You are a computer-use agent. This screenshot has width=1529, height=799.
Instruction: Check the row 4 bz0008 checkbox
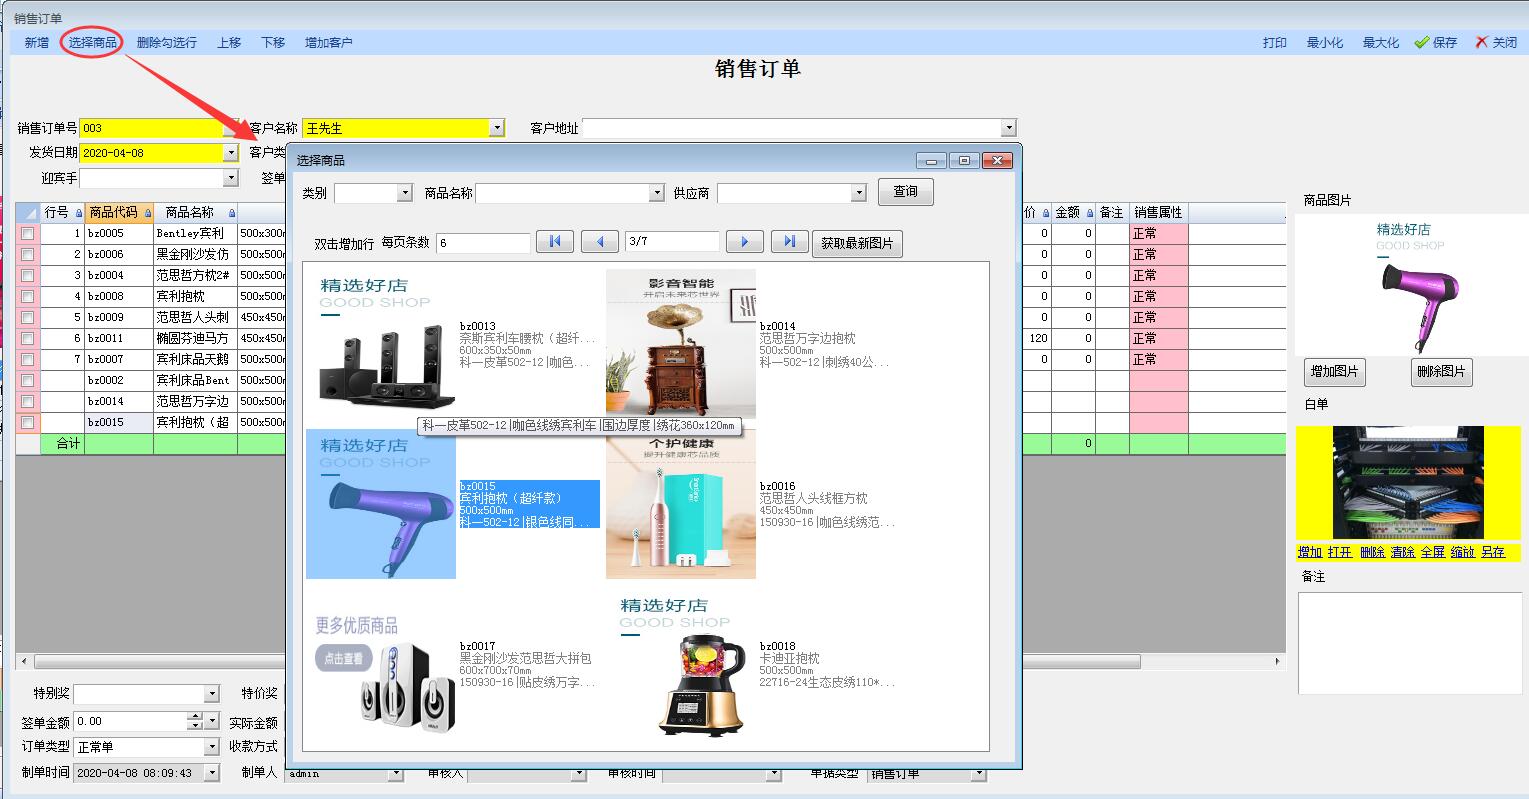coord(28,296)
